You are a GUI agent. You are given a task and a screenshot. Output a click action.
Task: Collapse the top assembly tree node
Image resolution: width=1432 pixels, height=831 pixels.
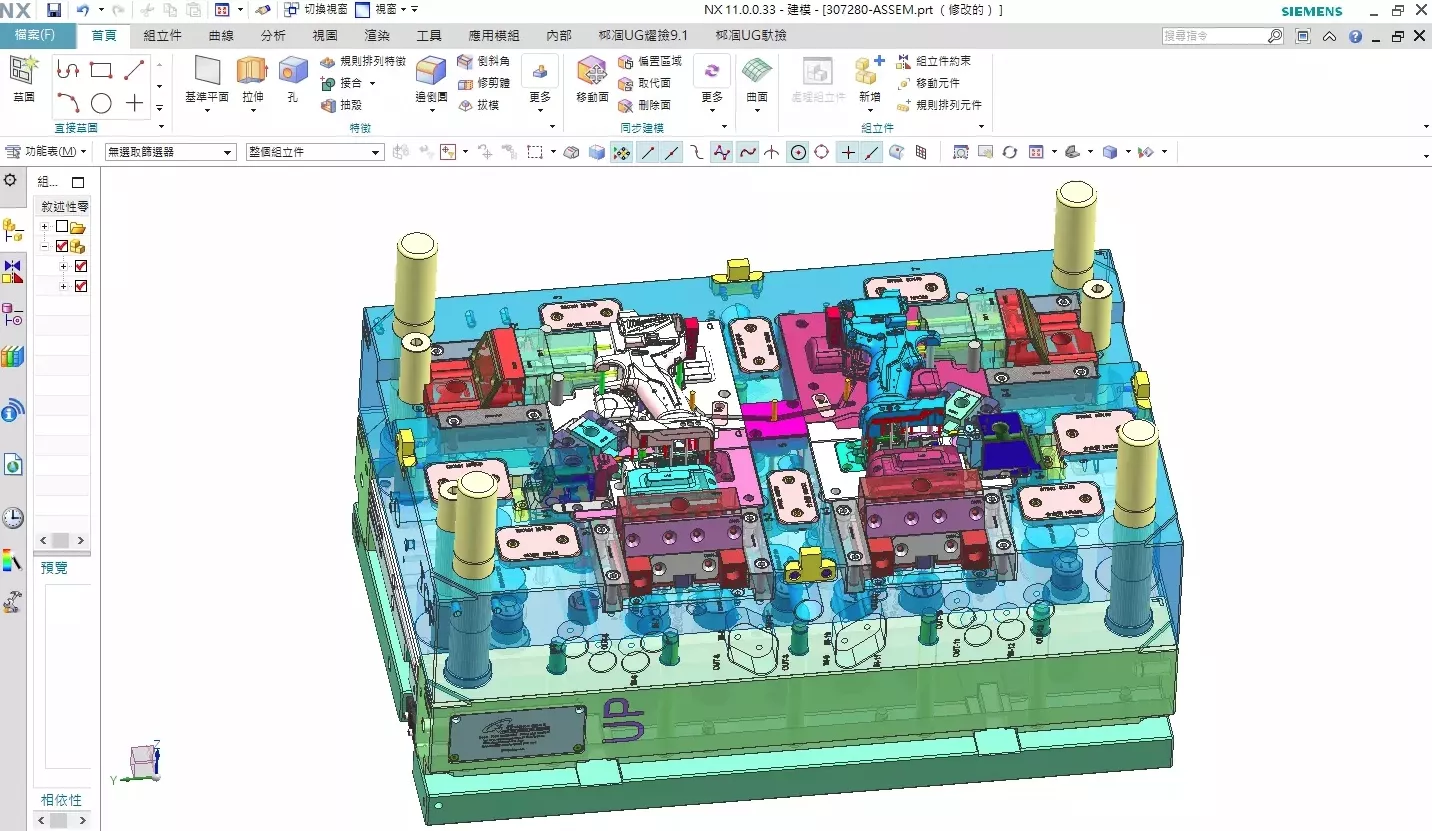coord(44,246)
